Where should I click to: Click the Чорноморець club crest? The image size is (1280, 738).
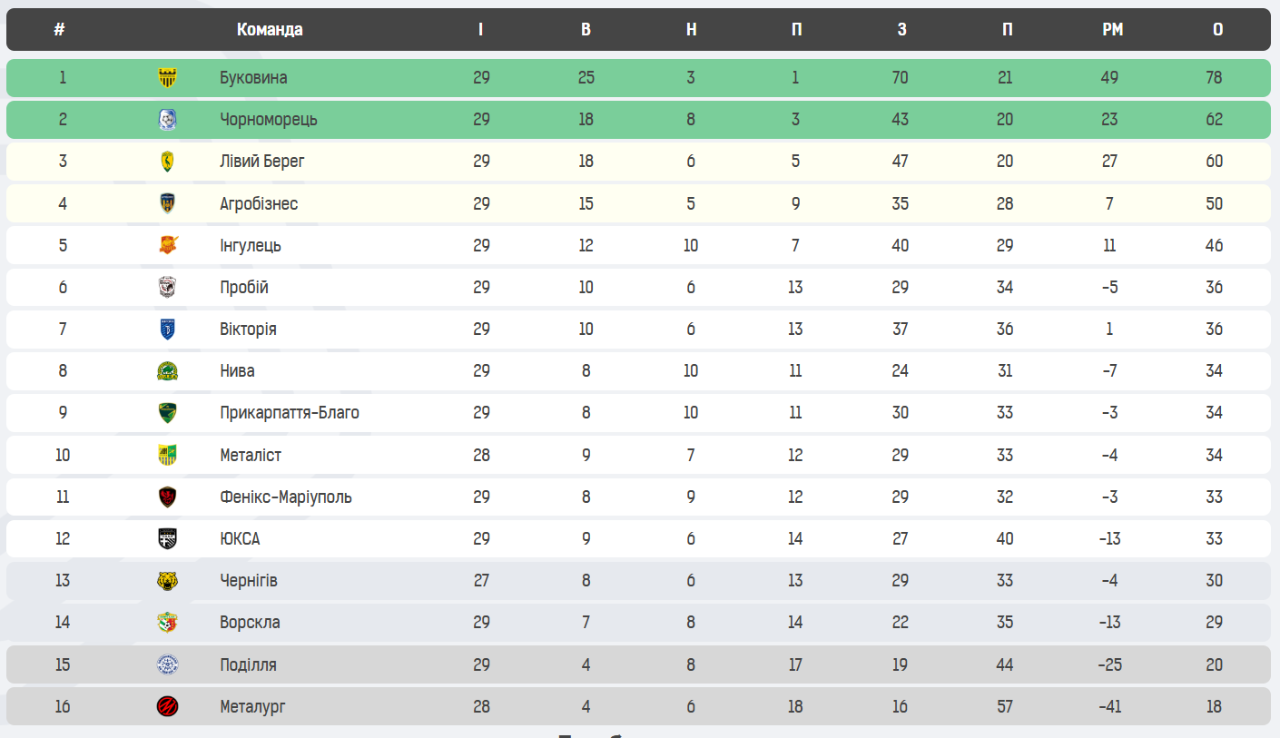167,120
